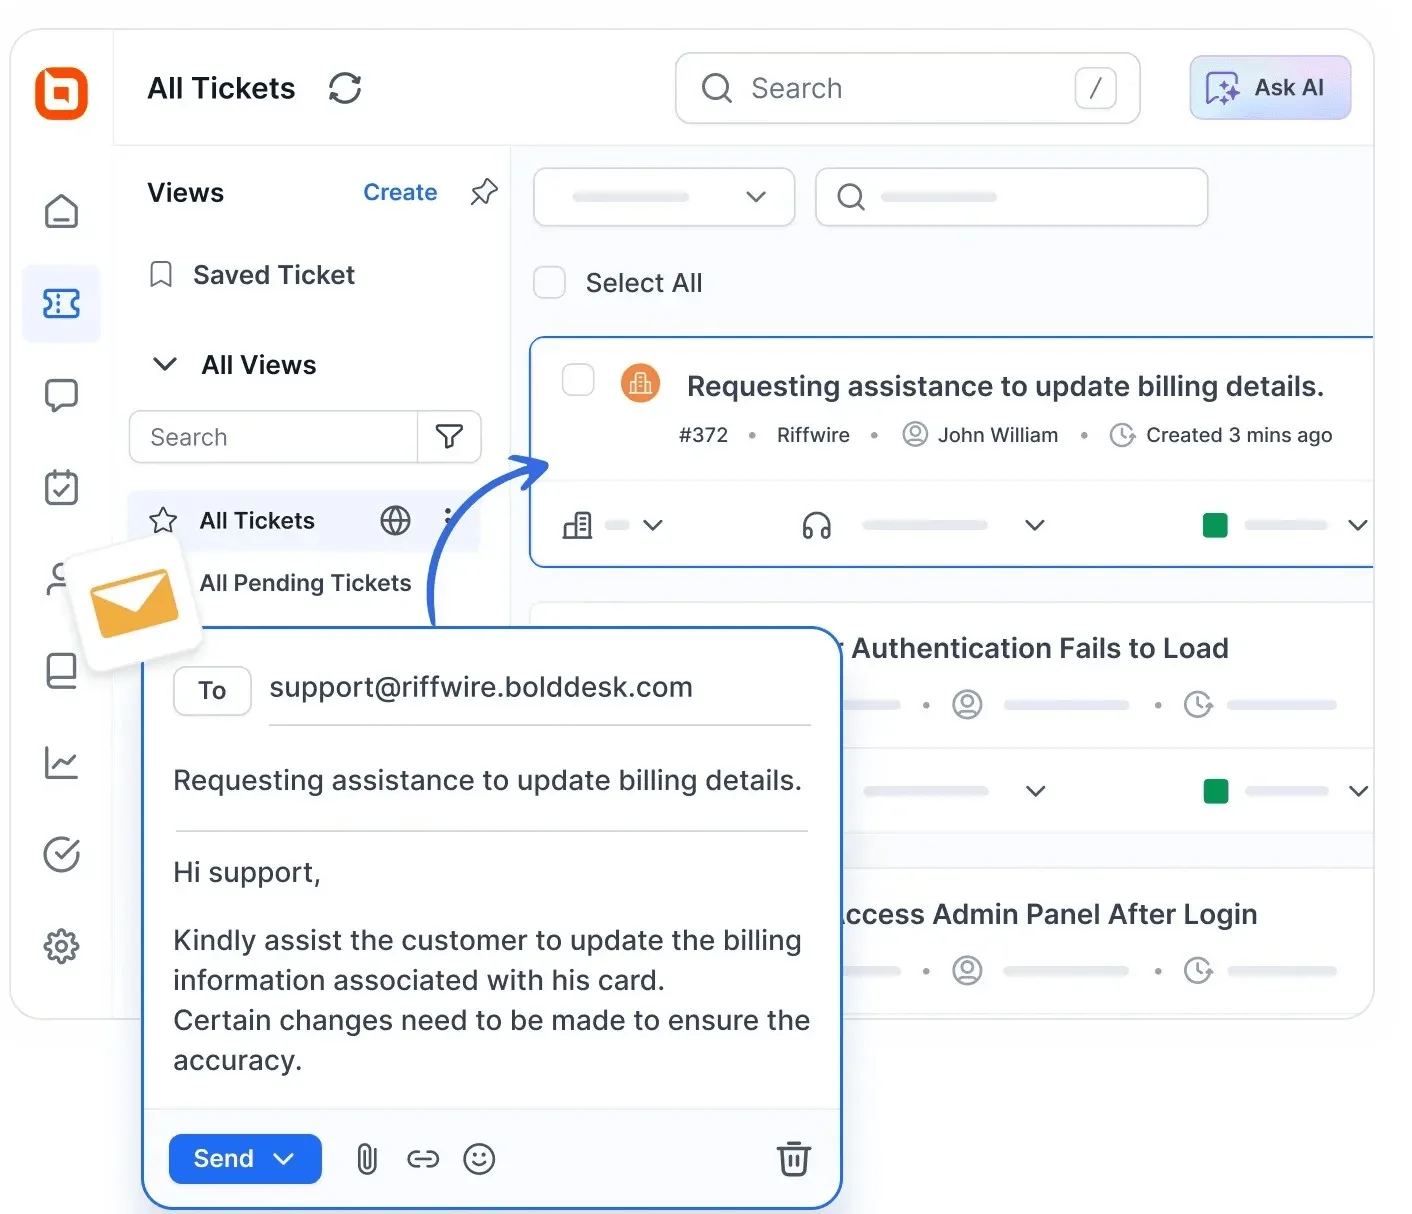The width and height of the screenshot is (1412, 1214).
Task: Open the Send button dropdown options
Action: 283,1158
